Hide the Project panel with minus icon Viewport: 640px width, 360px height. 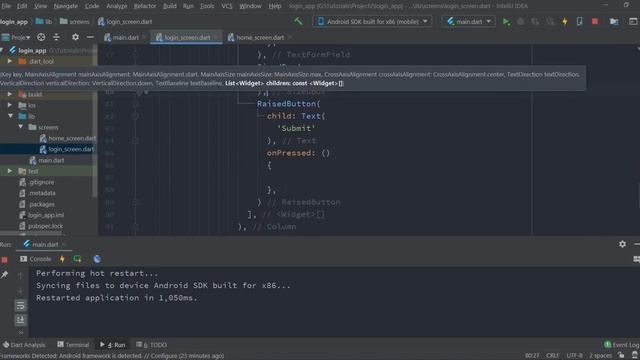click(90, 37)
